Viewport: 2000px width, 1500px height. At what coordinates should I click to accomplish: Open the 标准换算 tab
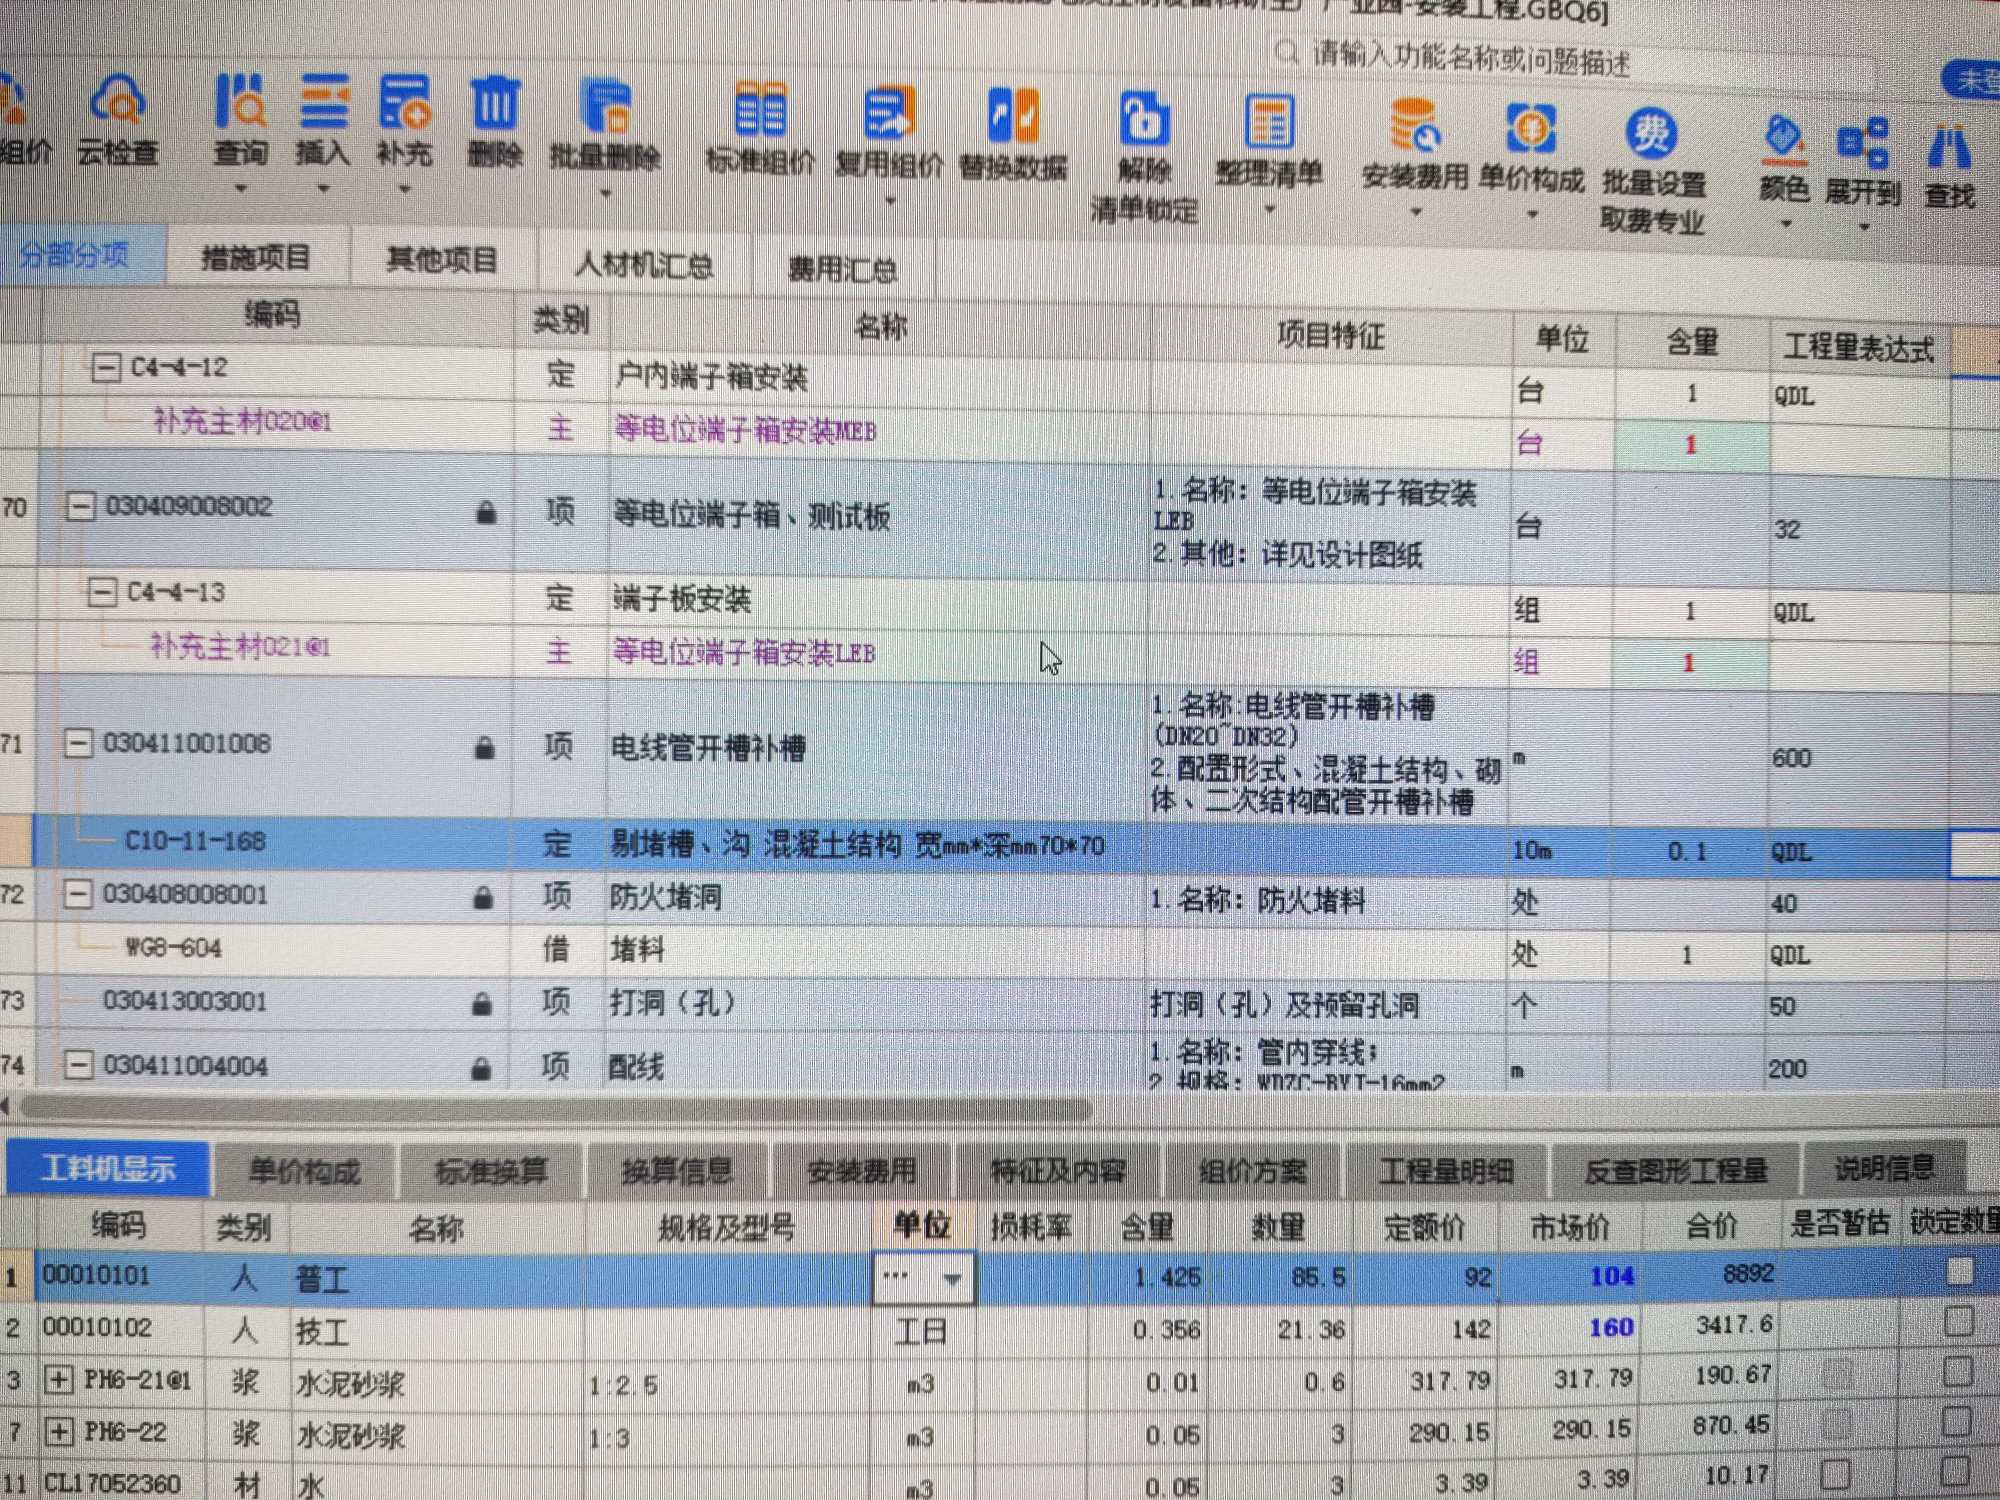click(x=491, y=1171)
